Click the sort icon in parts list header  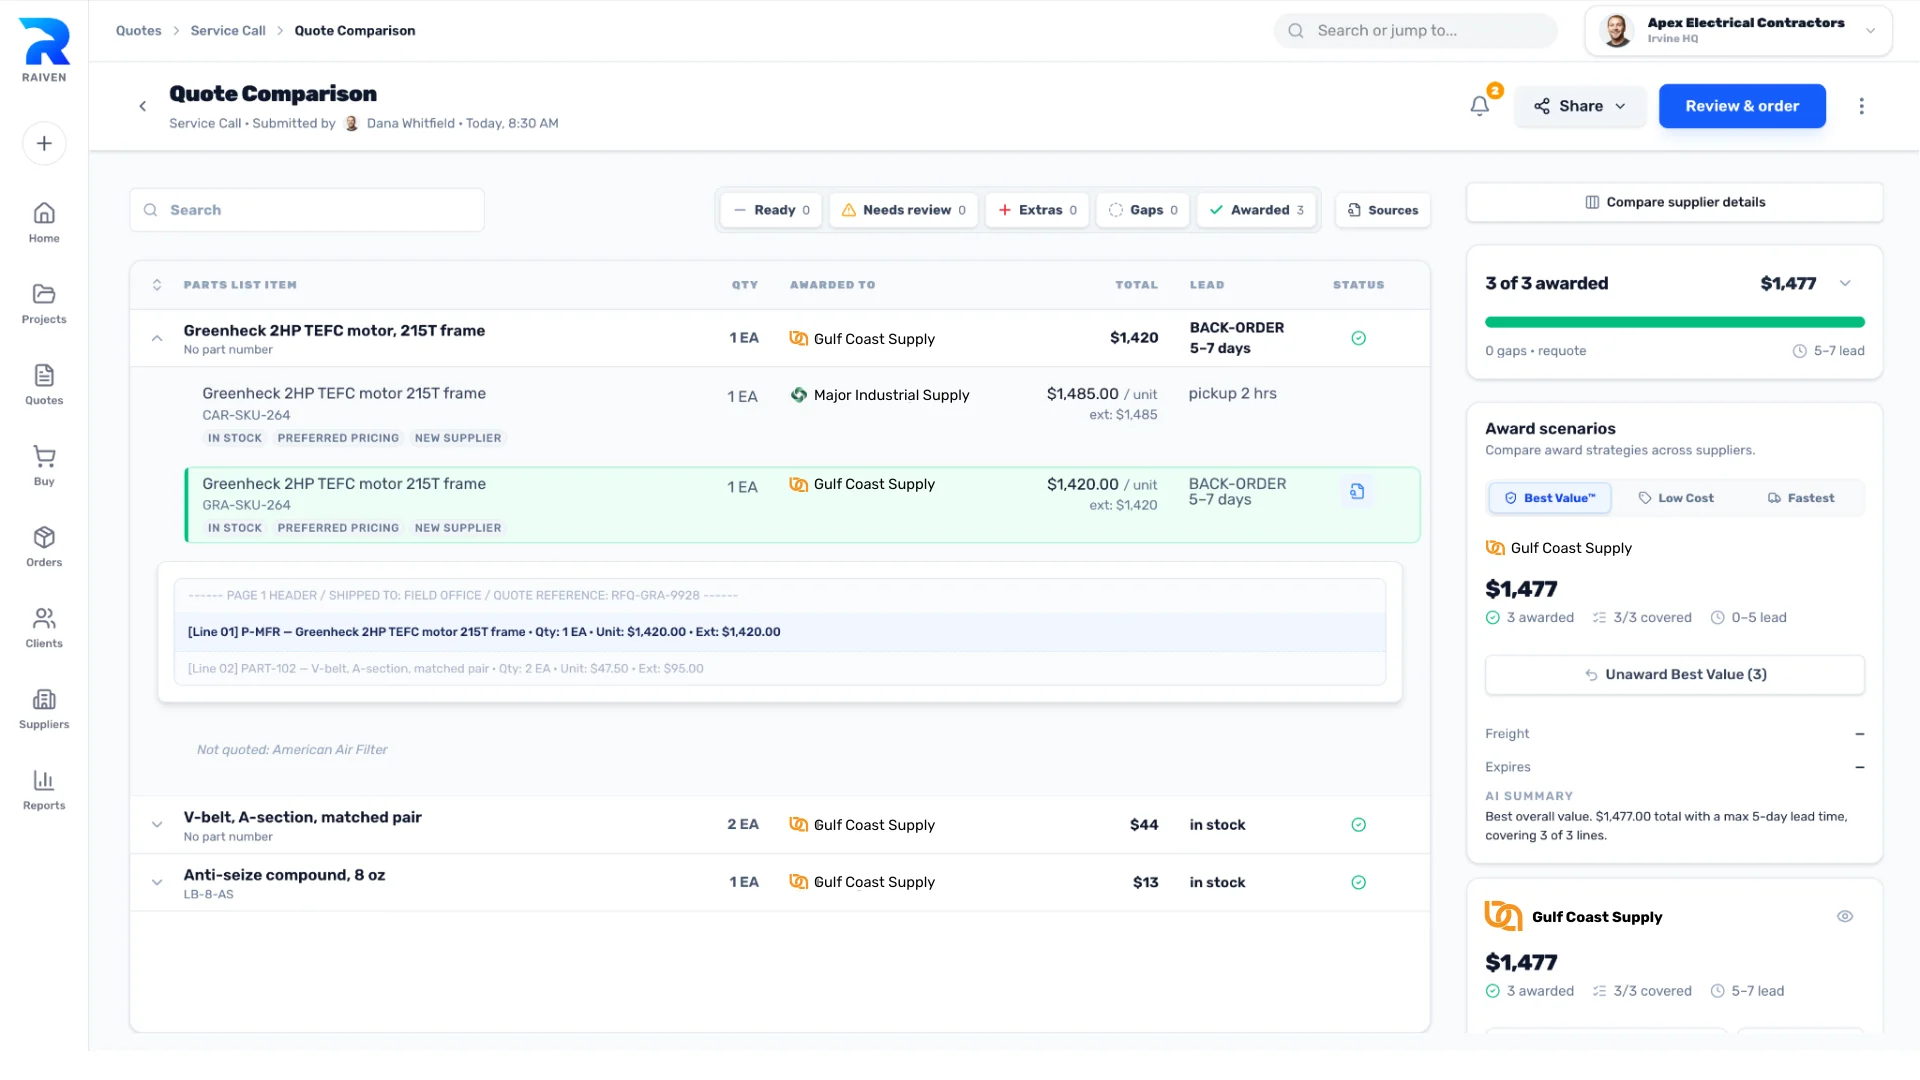[x=157, y=285]
